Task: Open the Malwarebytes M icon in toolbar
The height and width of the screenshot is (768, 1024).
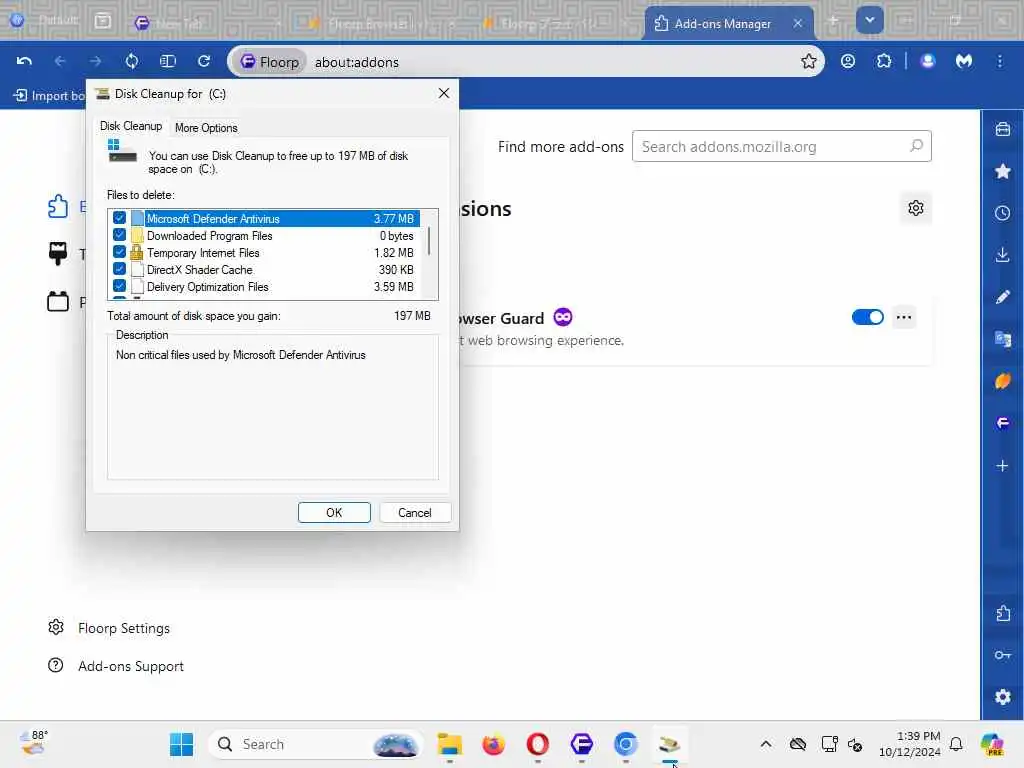Action: coord(964,61)
